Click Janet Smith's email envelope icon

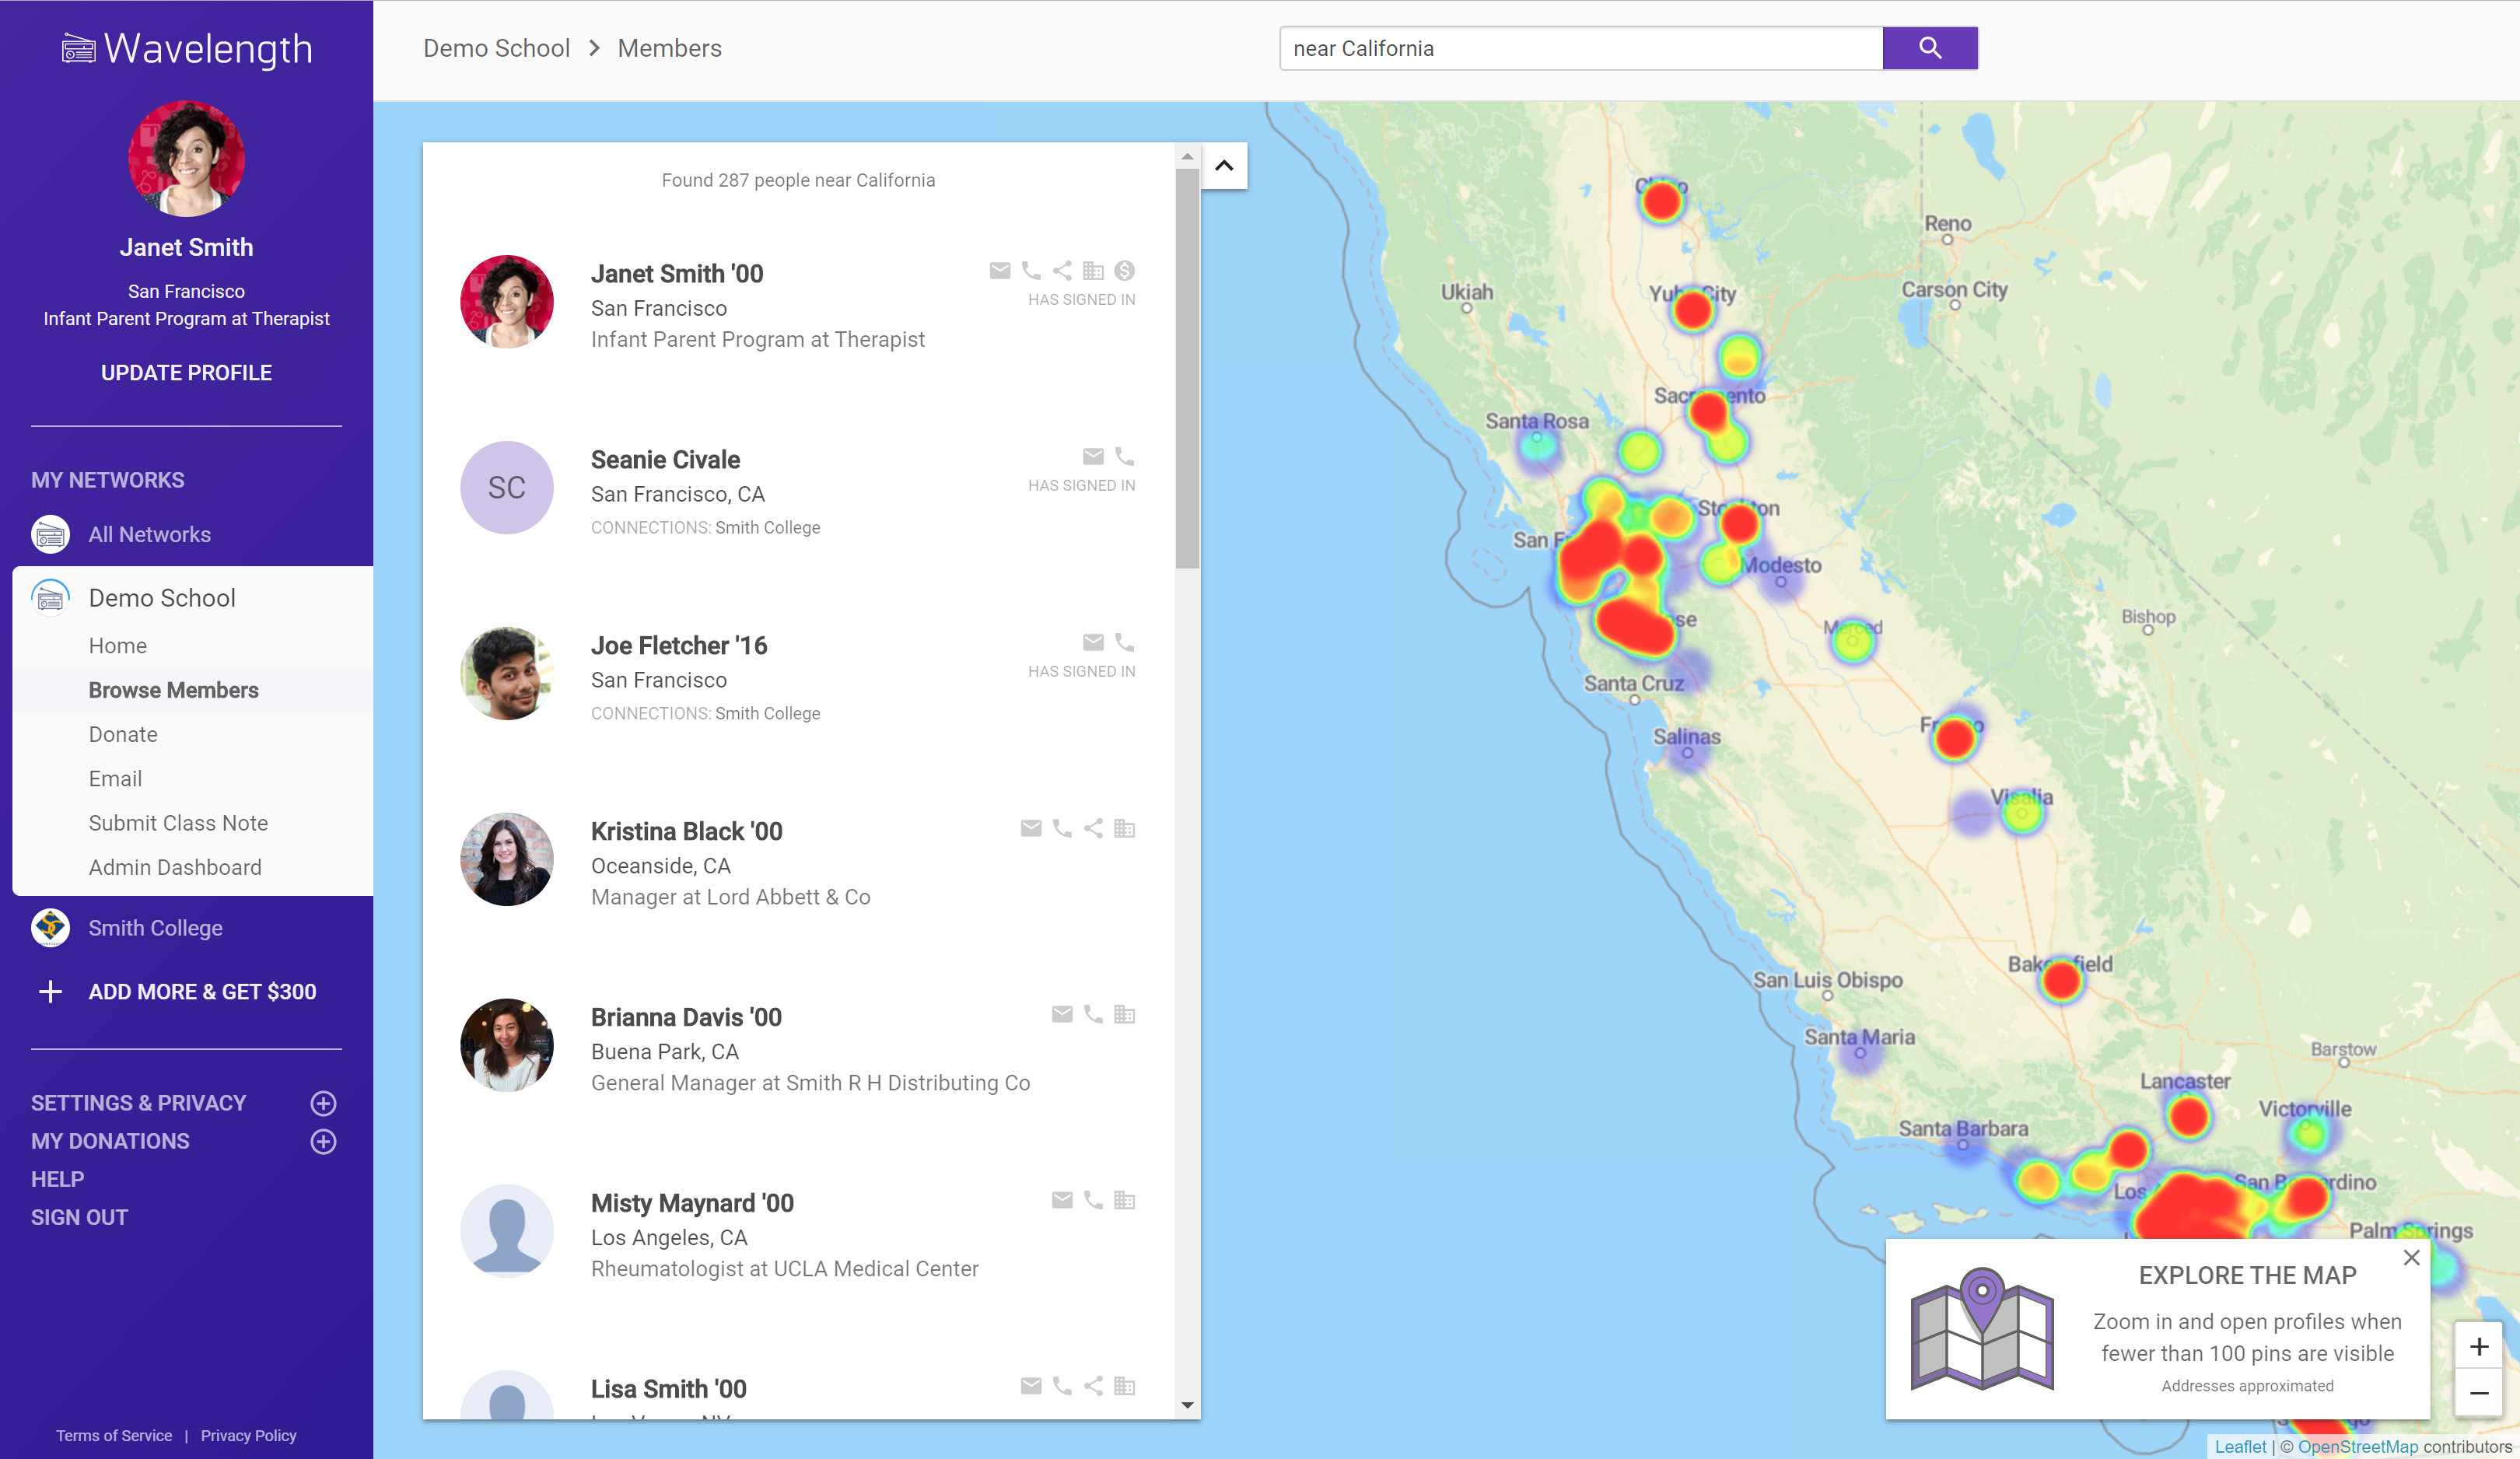[x=999, y=271]
